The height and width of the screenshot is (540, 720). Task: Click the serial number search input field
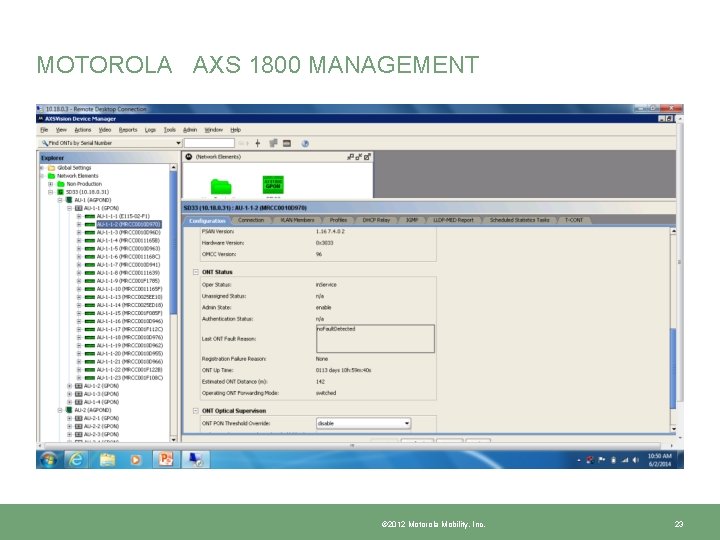[209, 143]
